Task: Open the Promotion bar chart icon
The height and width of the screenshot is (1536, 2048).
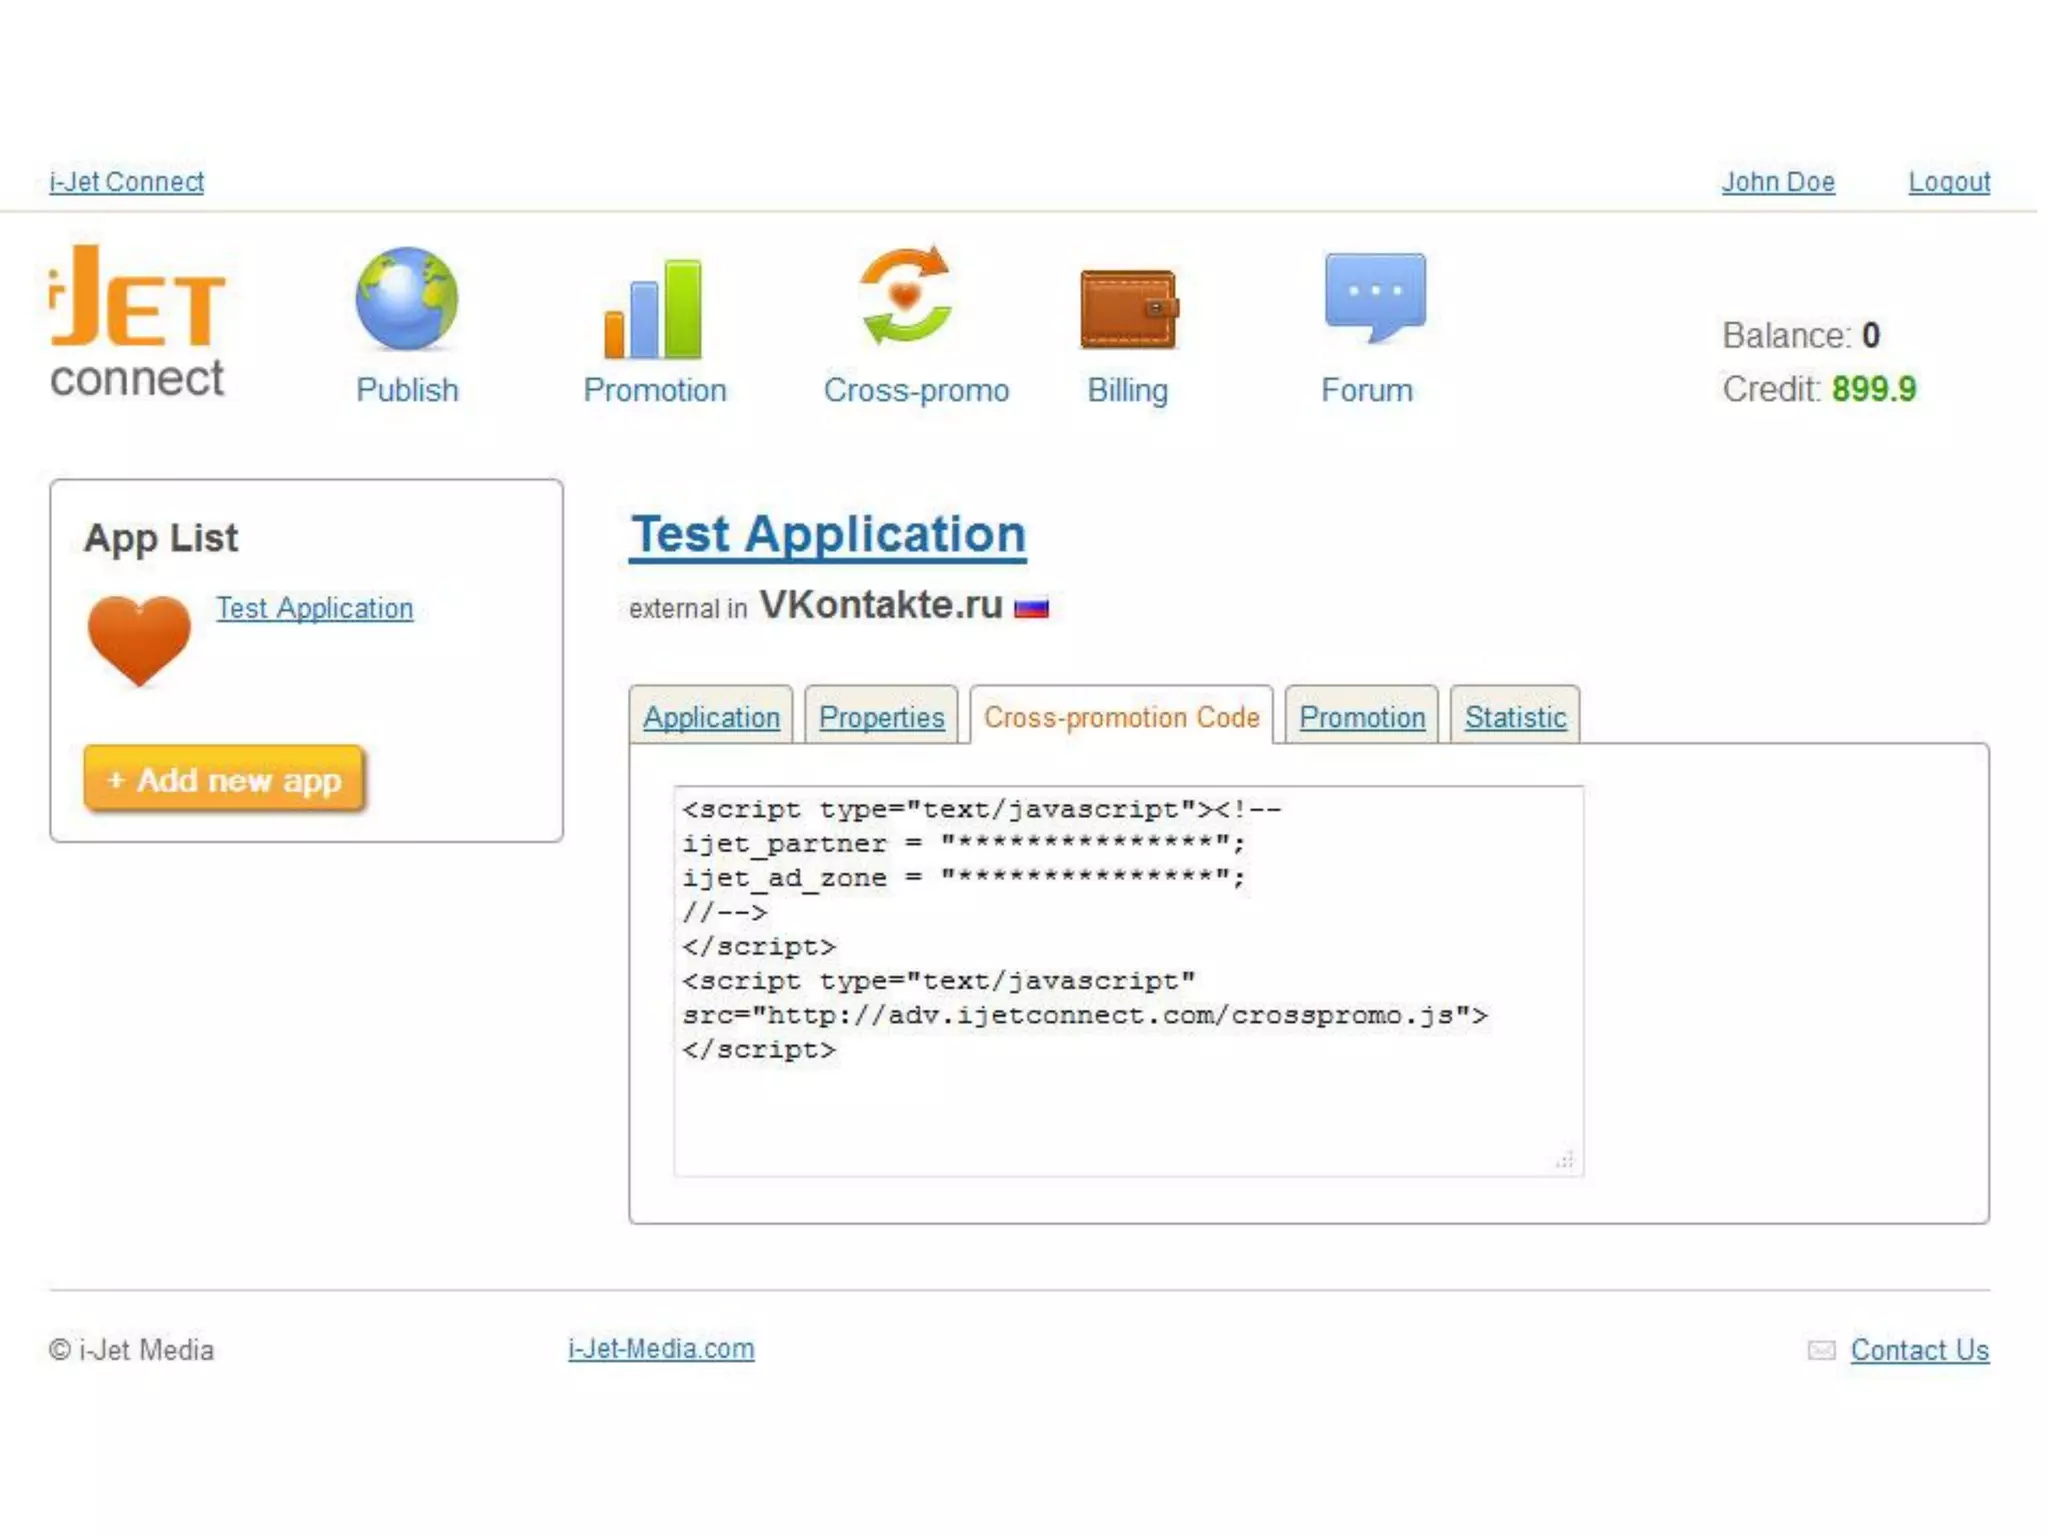Action: (x=654, y=309)
